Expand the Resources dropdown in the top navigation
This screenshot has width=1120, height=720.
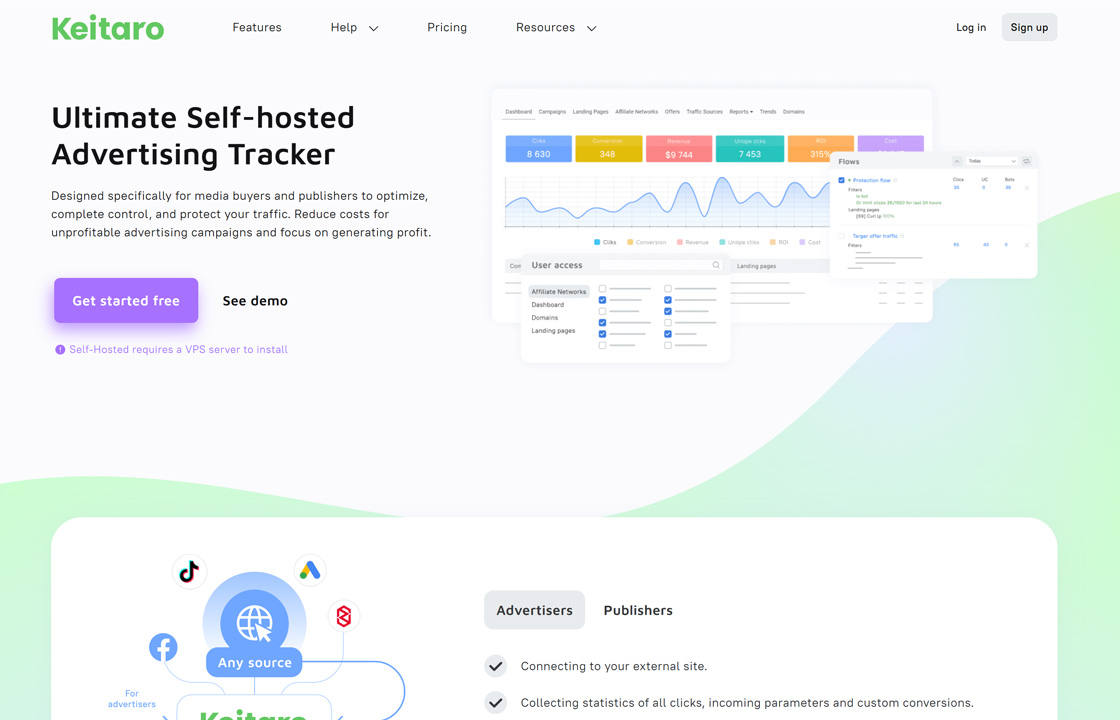coord(556,27)
